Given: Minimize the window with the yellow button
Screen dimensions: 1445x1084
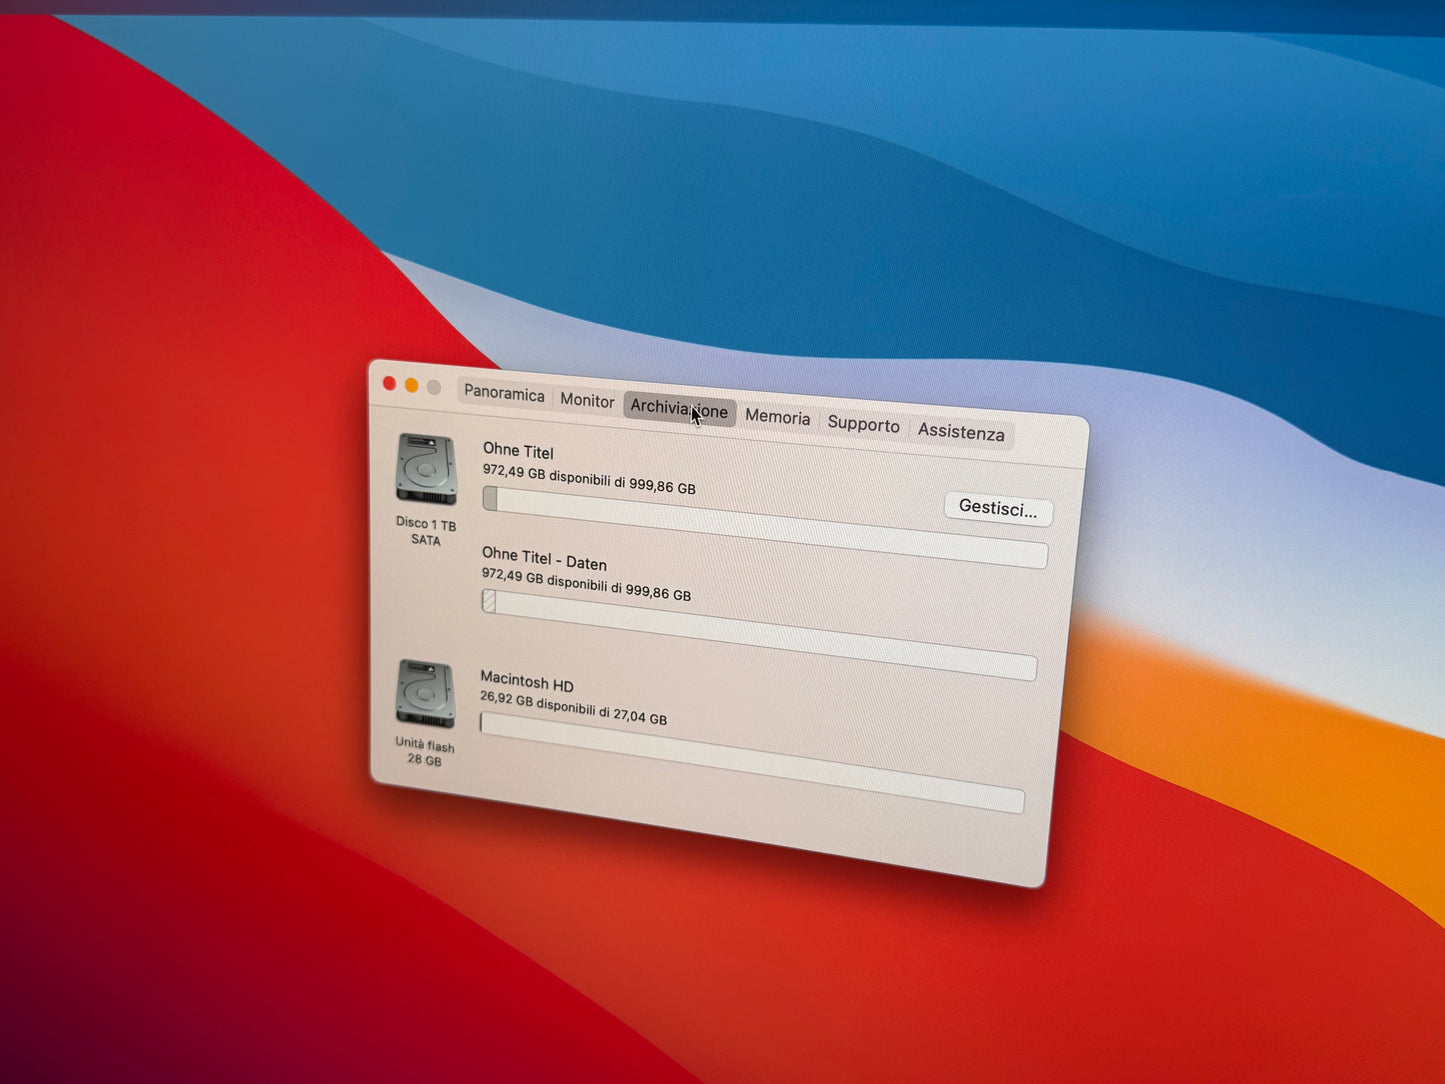Looking at the screenshot, I should 412,385.
